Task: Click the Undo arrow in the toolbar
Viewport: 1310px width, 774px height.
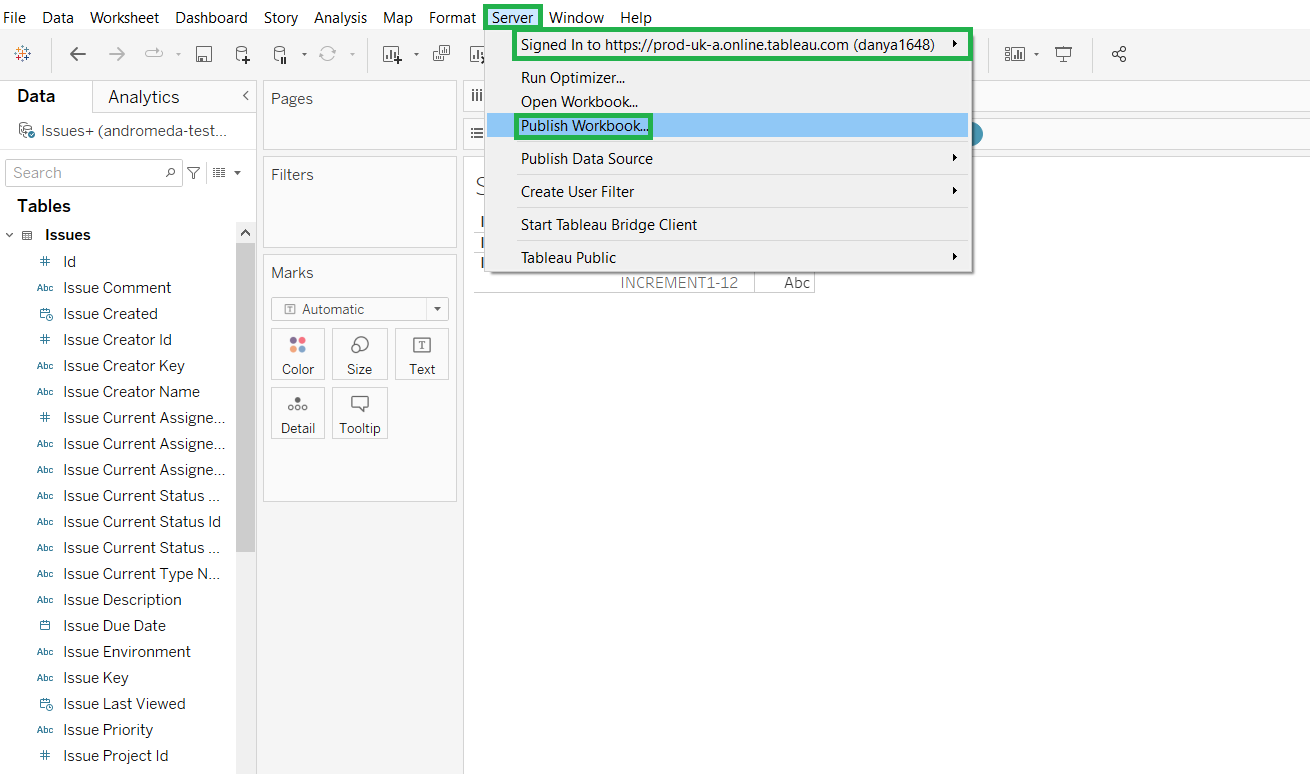Action: [77, 54]
